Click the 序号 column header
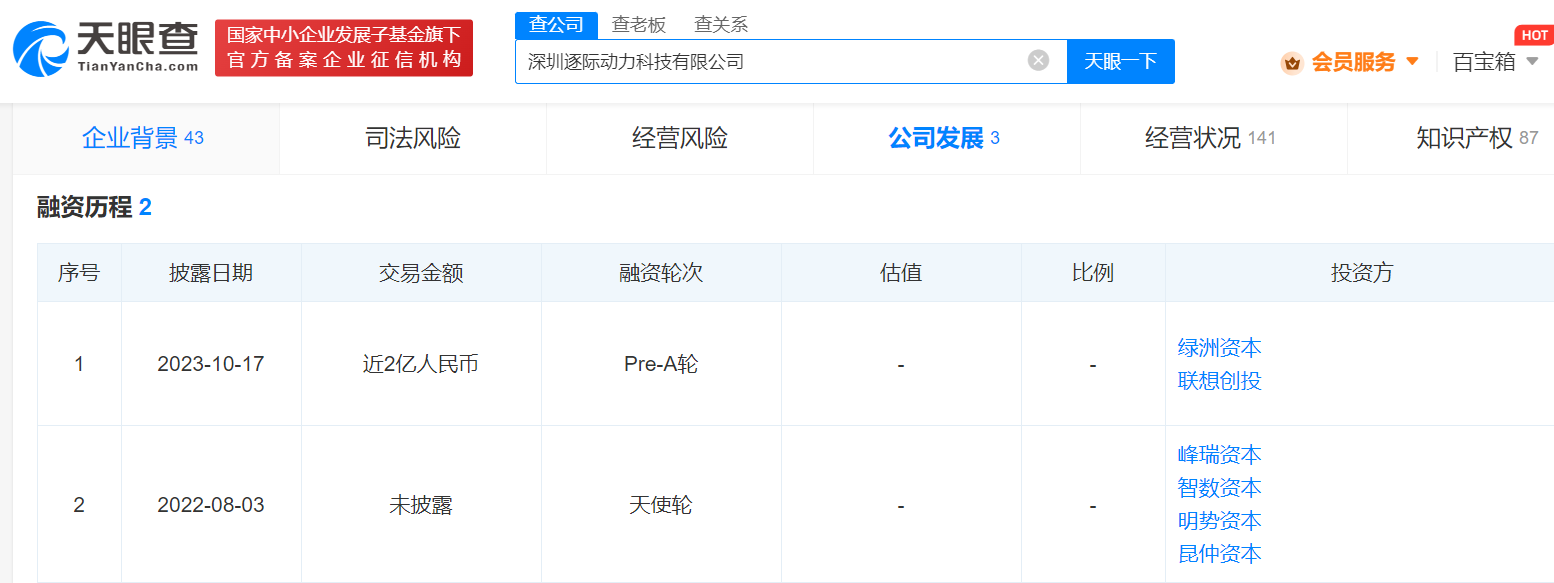 click(x=79, y=273)
